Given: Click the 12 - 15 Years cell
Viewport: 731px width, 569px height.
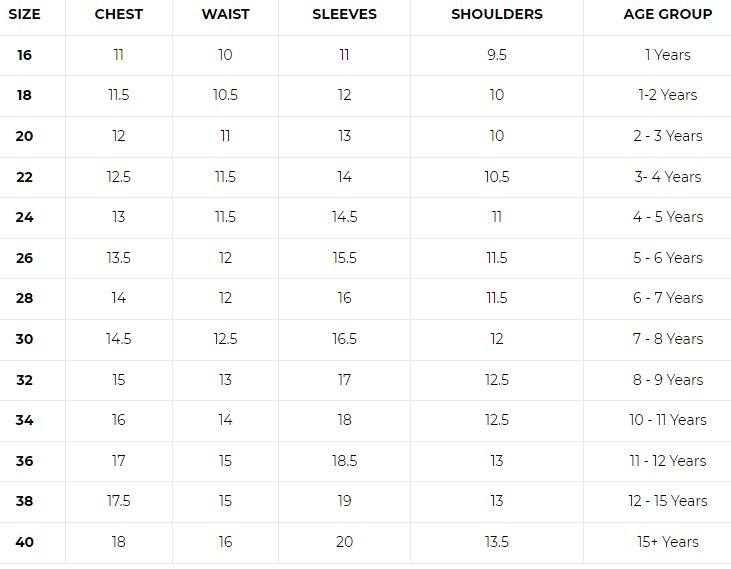Looking at the screenshot, I should tap(668, 501).
